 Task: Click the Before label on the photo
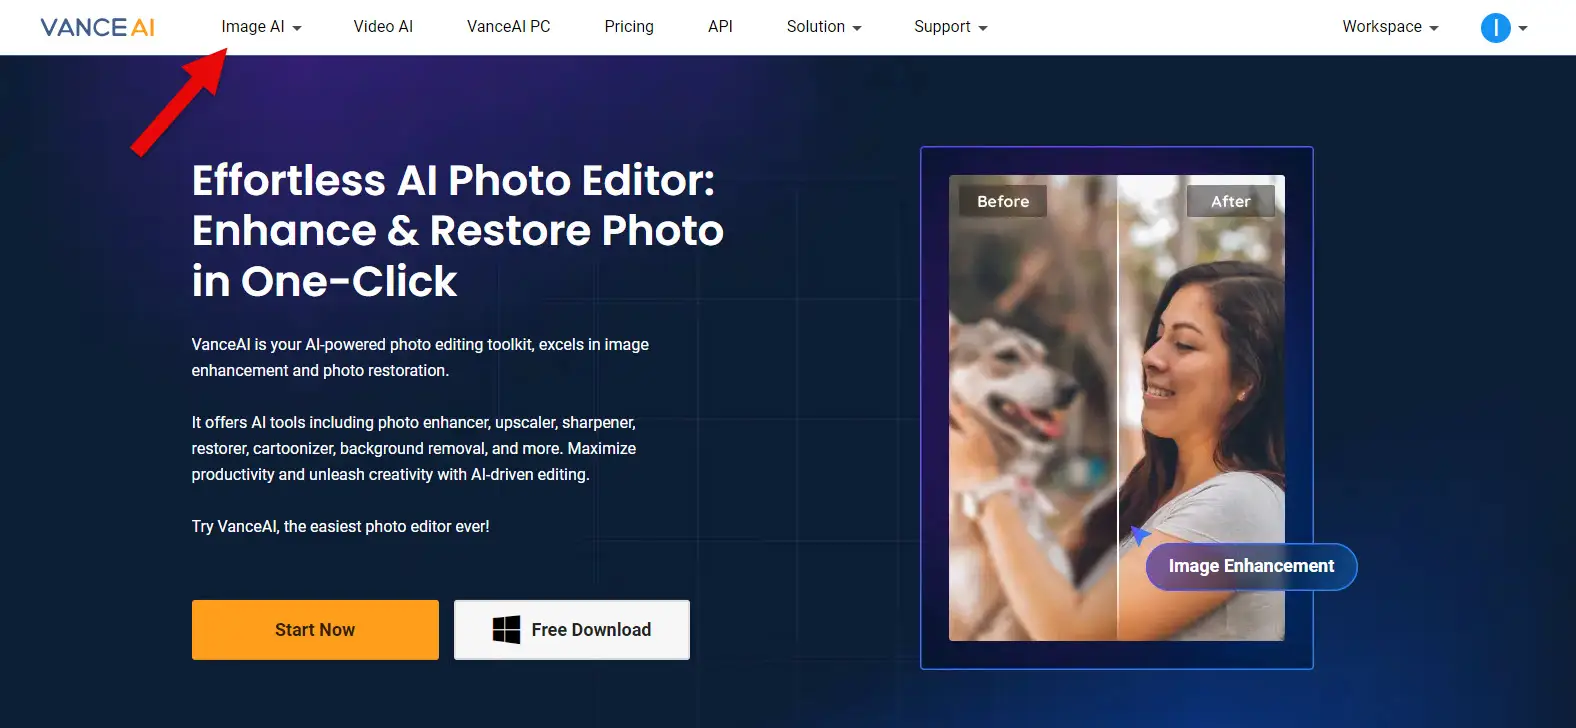[x=1003, y=201]
